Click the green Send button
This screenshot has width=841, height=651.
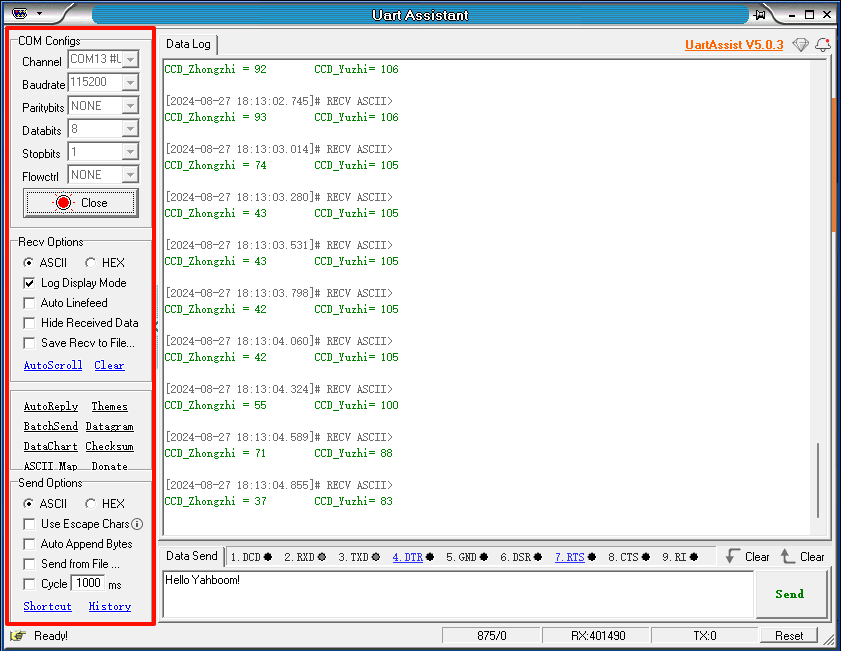click(790, 594)
